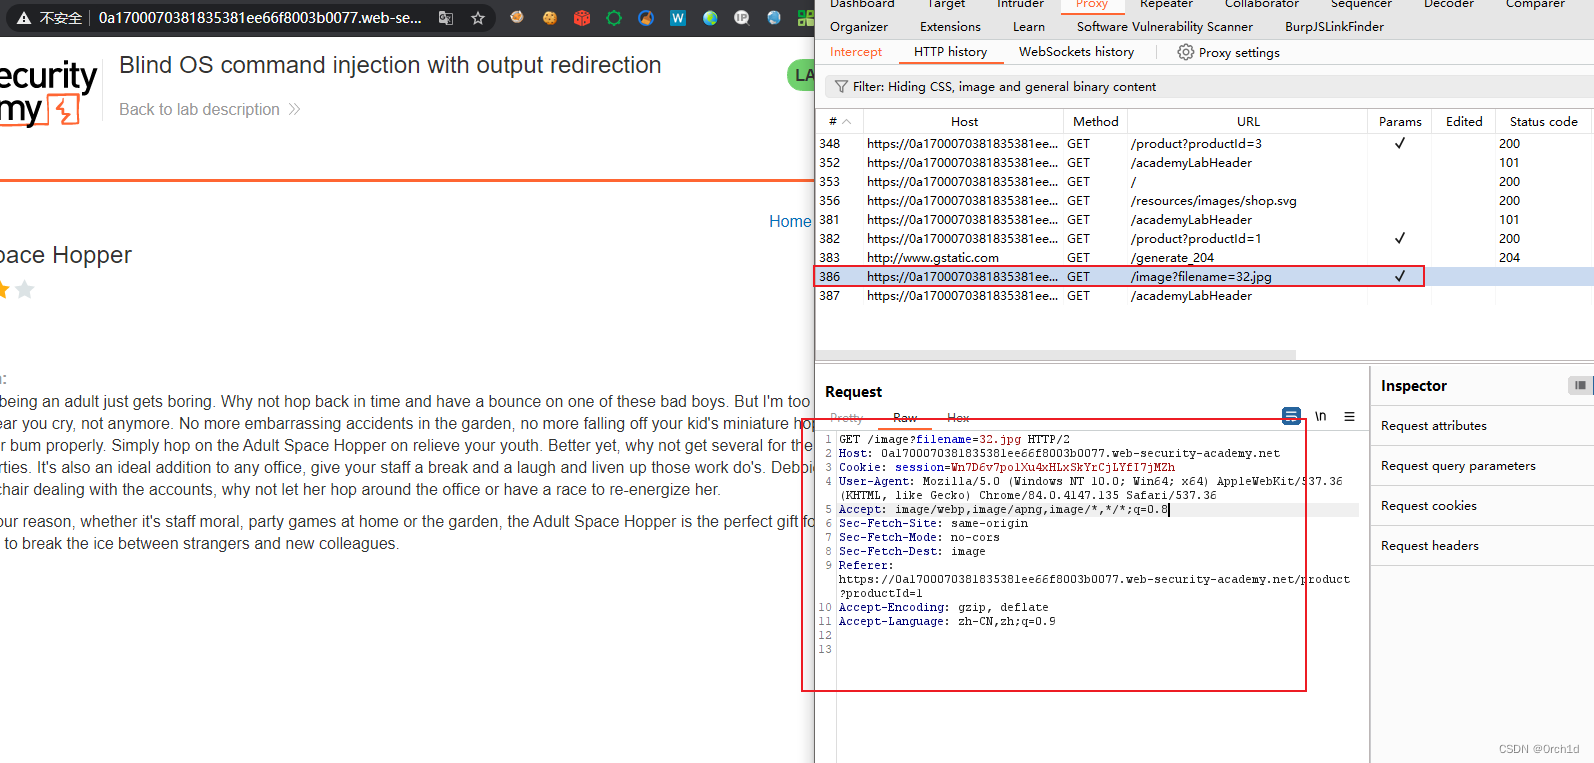Screen dimensions: 1594x763
Task: Sort by the Edited column header
Action: tap(1464, 122)
